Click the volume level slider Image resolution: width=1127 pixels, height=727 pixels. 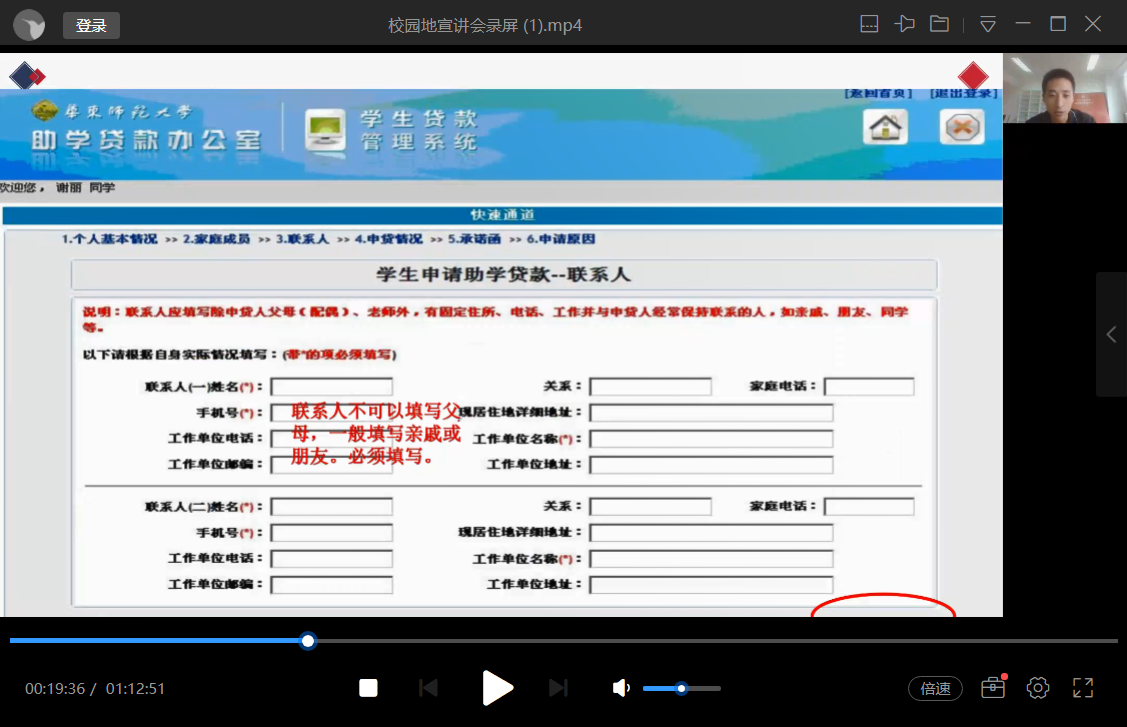tap(681, 688)
